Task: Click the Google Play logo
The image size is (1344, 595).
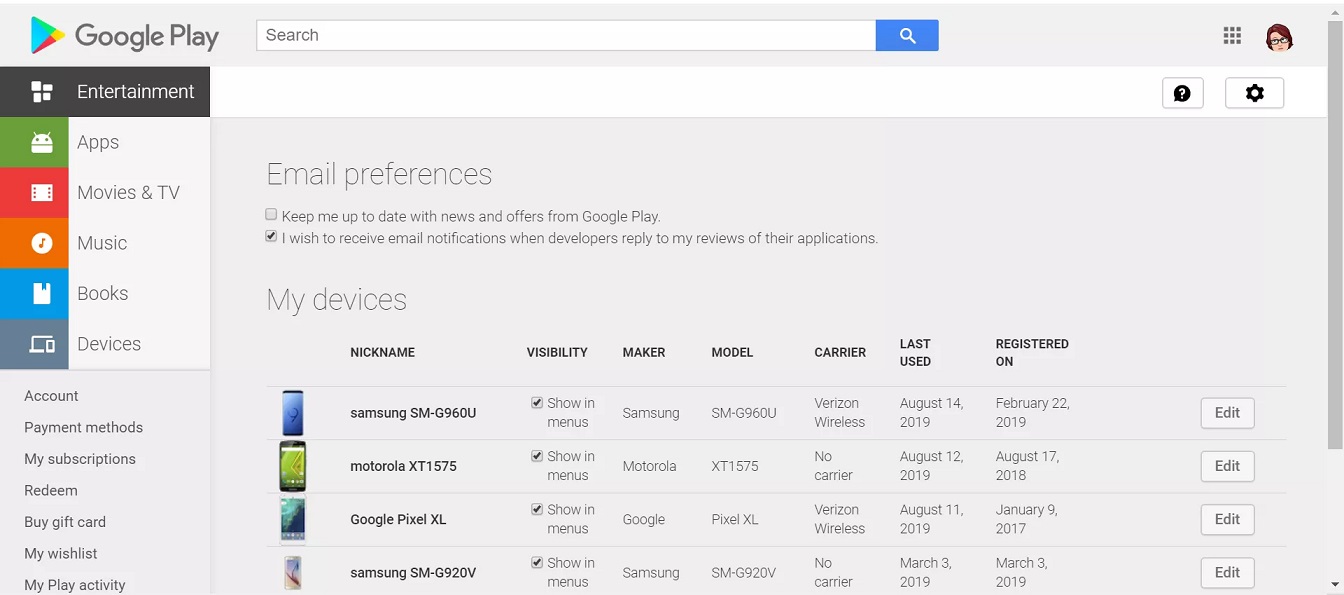Action: 125,36
